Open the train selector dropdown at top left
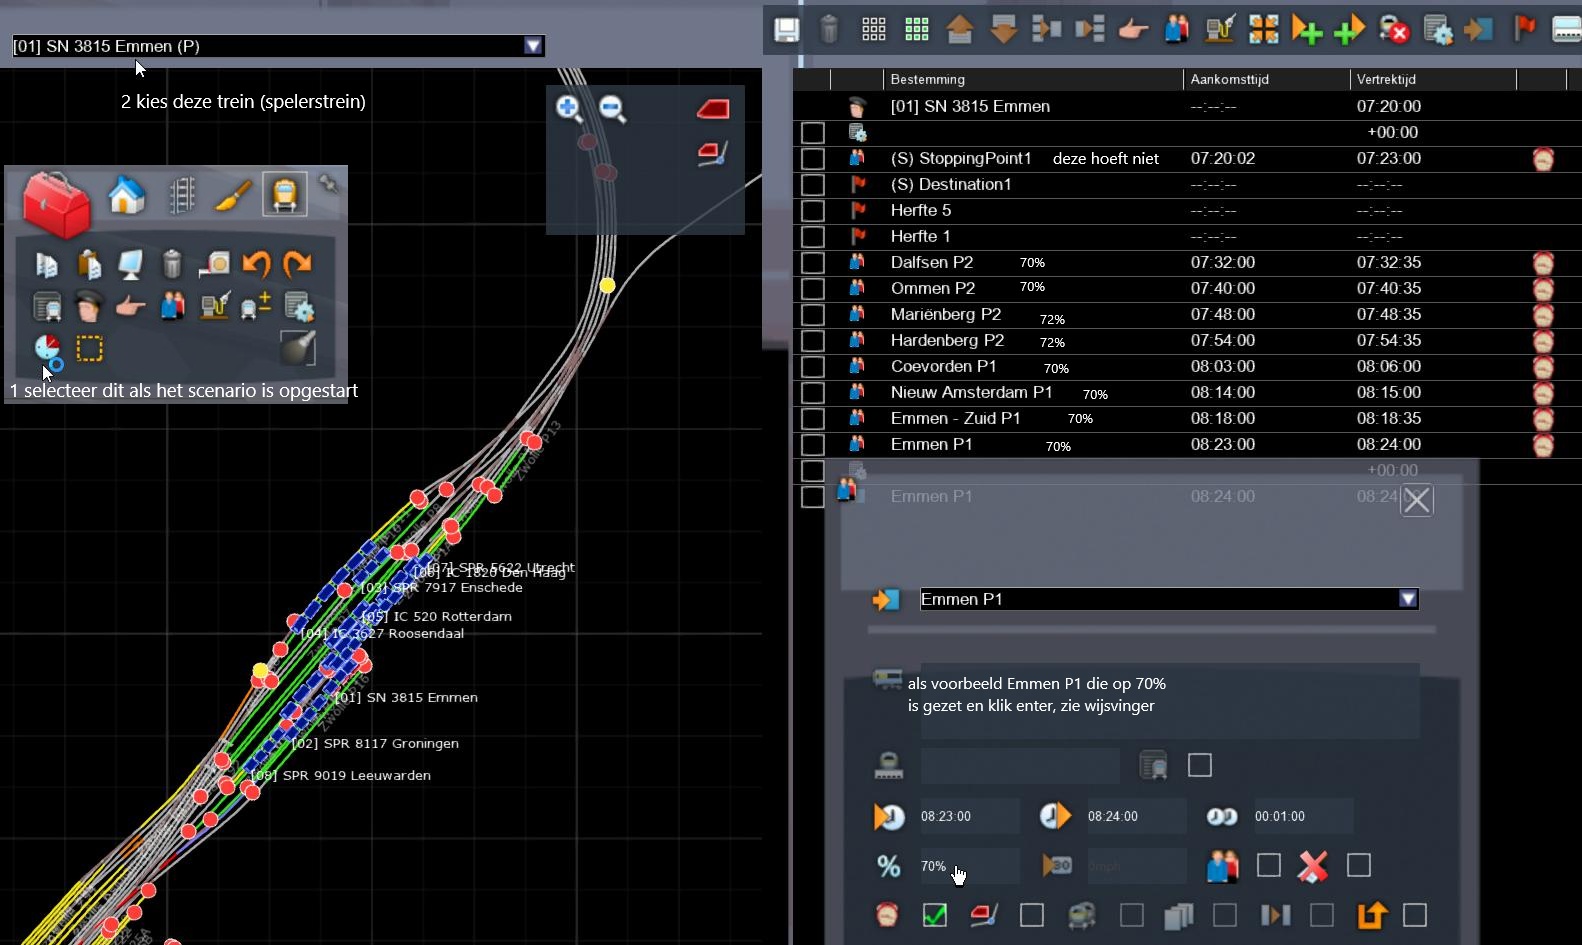This screenshot has width=1582, height=945. pos(533,46)
